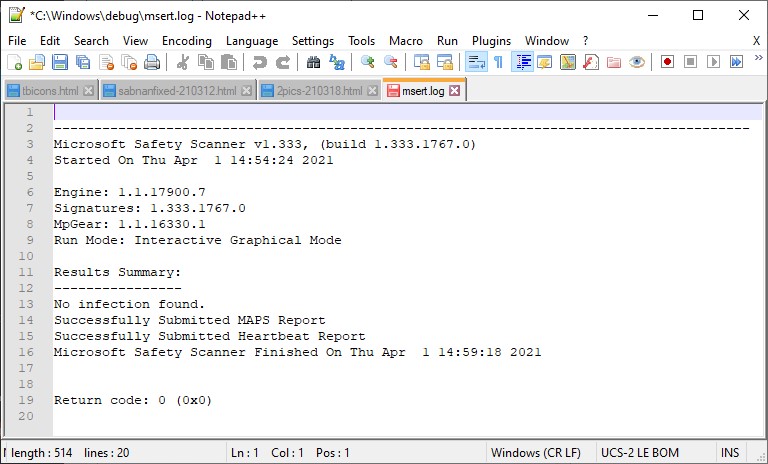Open Find with the binoculars icon

pos(313,62)
